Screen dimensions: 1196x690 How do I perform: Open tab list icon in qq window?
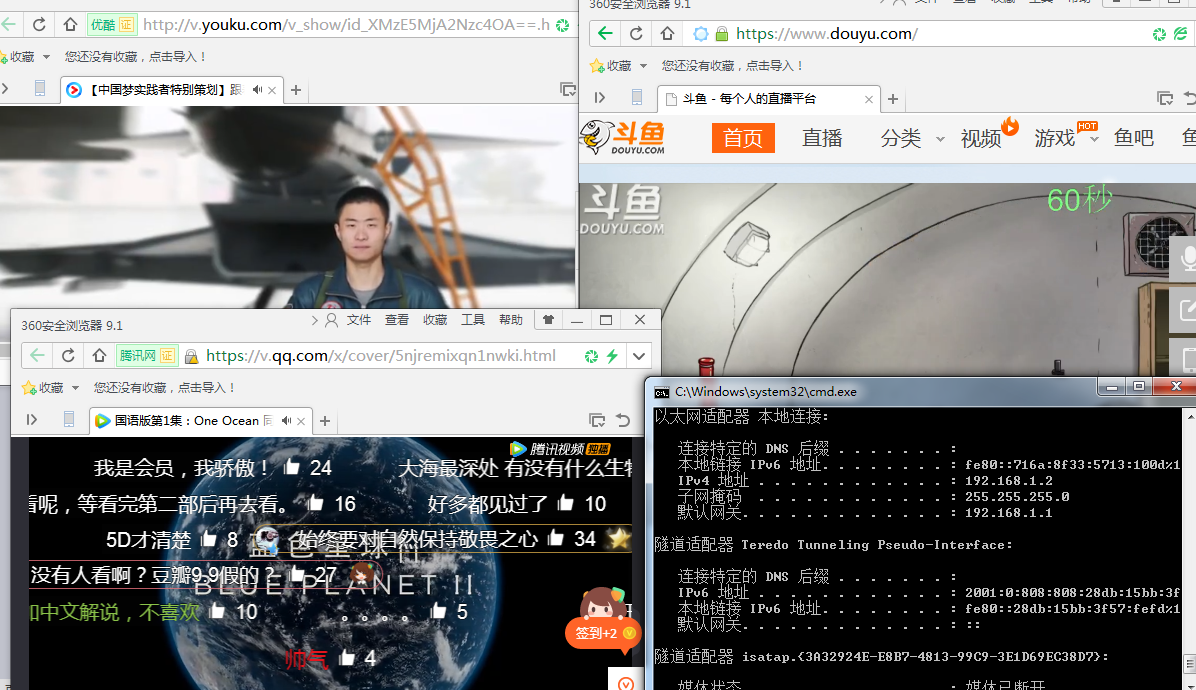[x=597, y=420]
